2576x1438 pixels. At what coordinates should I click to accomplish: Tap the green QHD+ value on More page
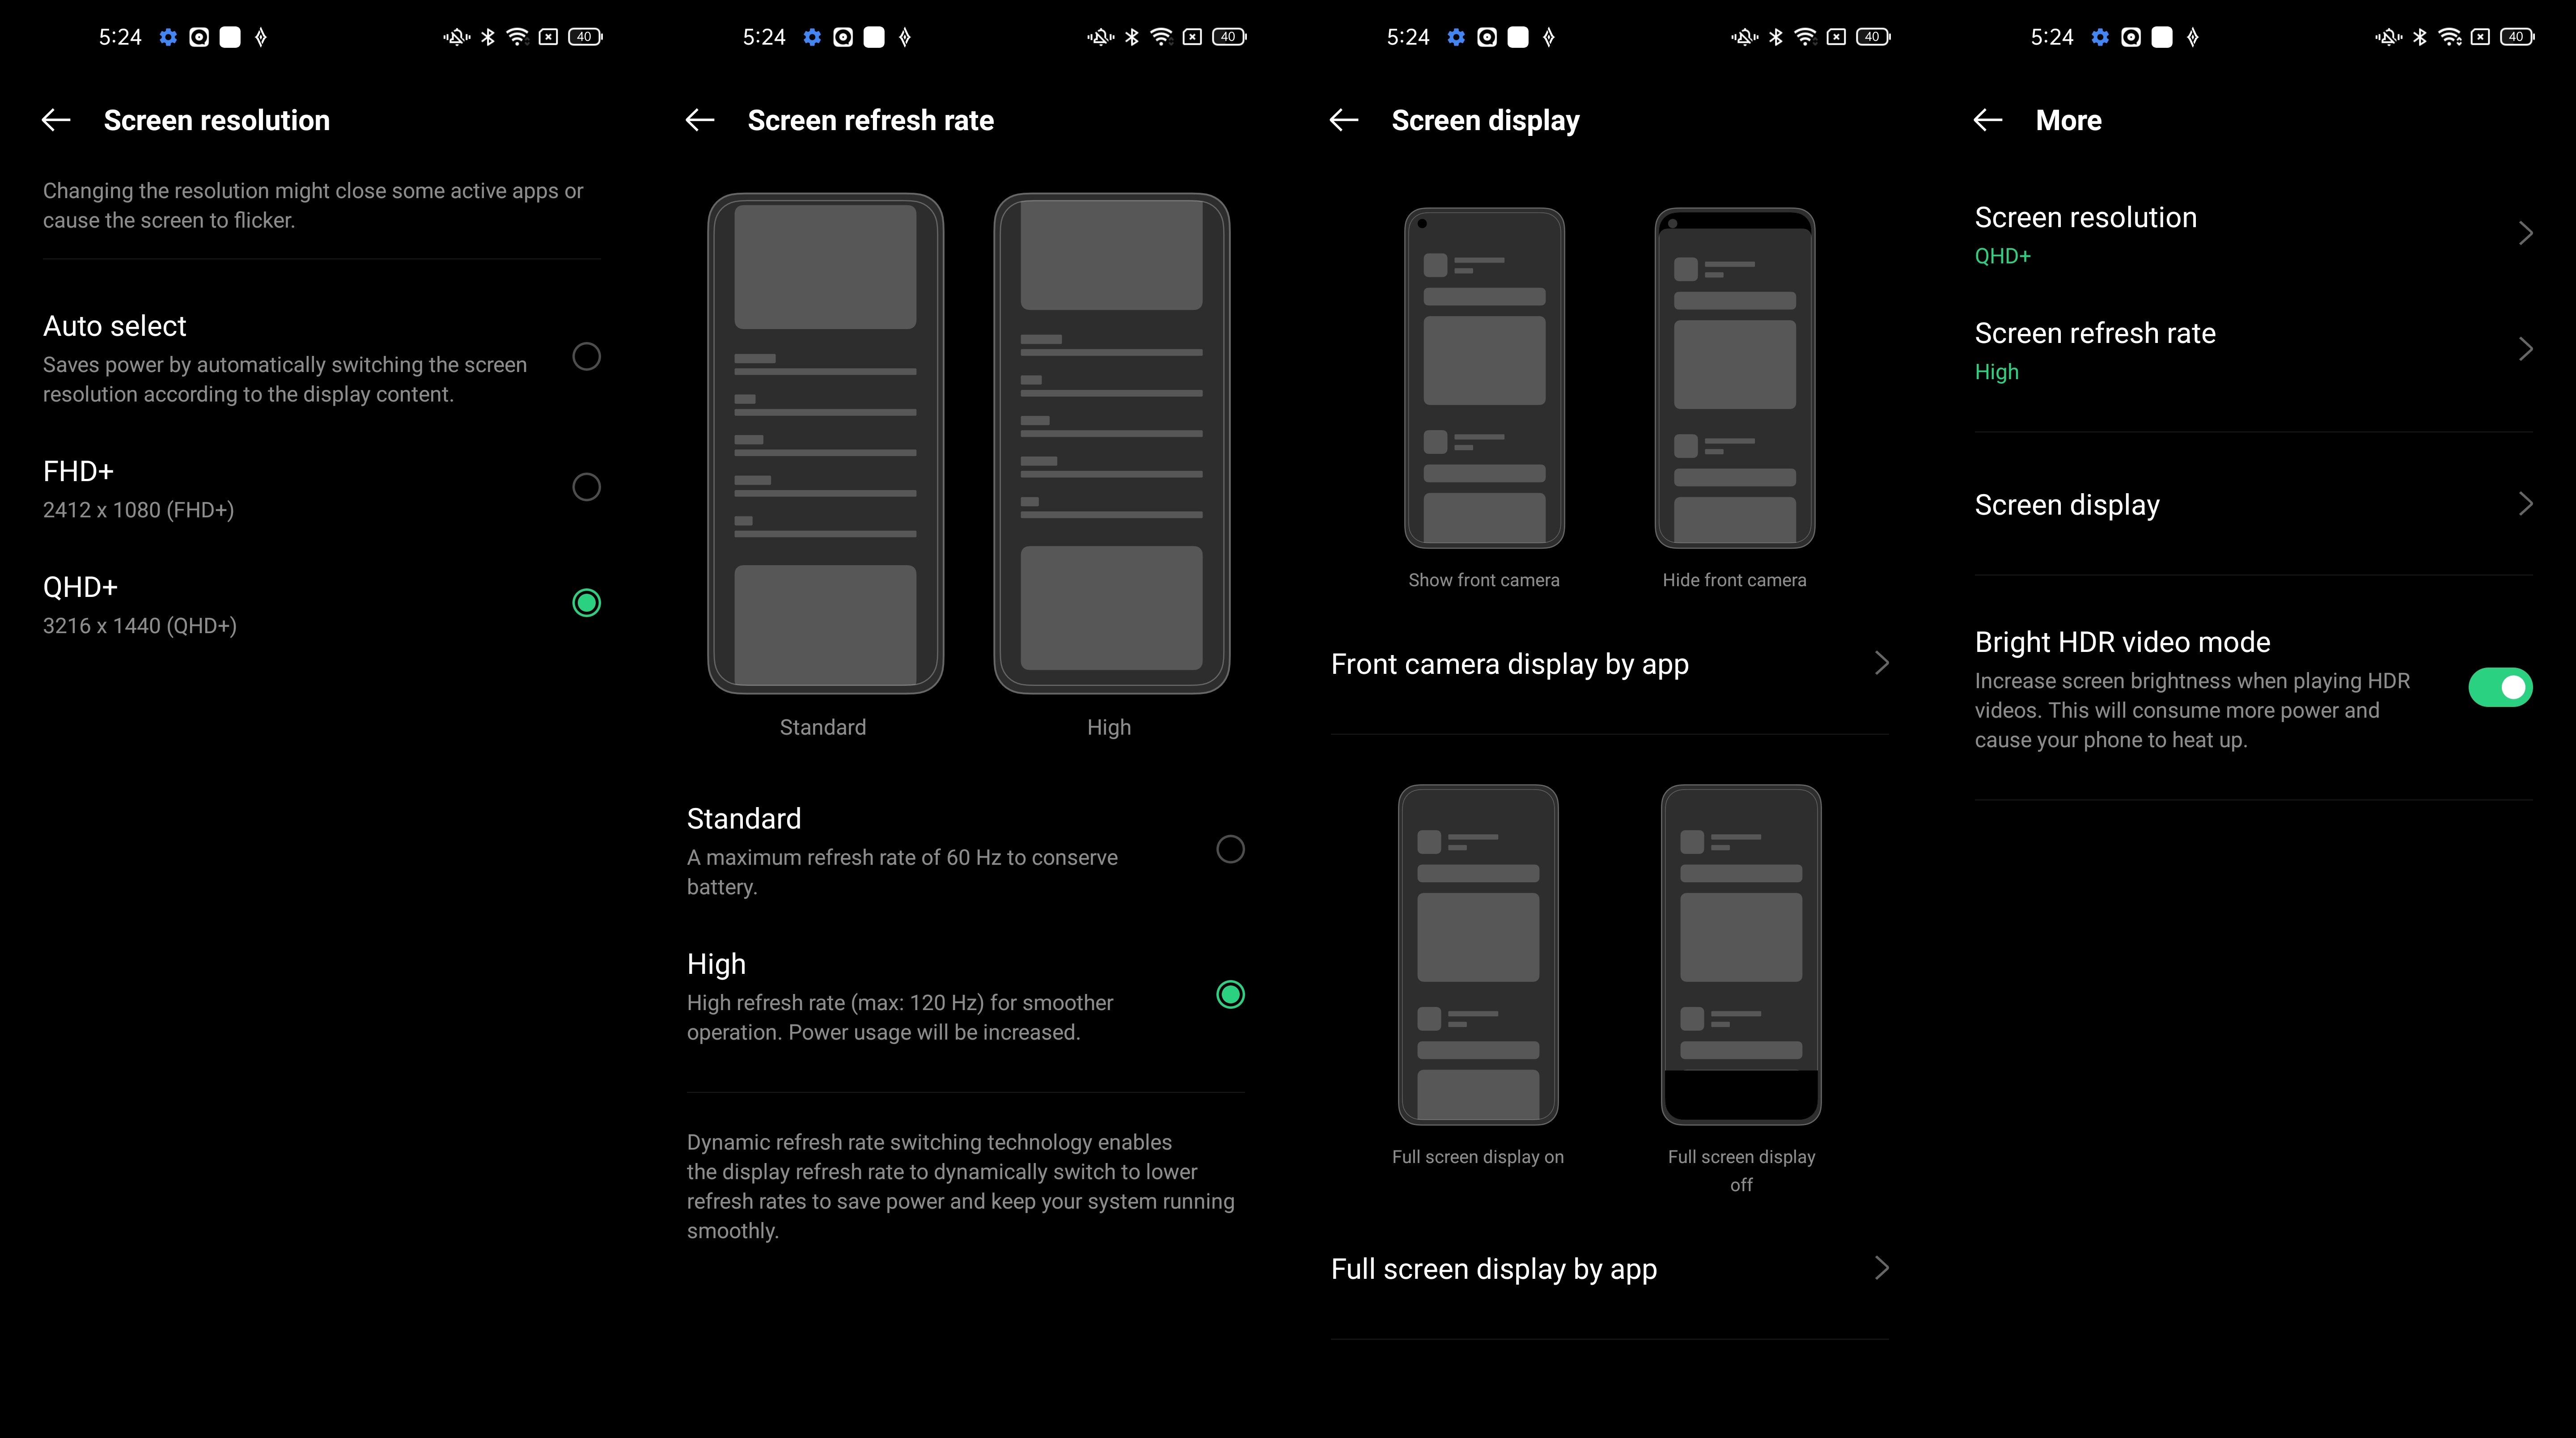click(x=2002, y=256)
